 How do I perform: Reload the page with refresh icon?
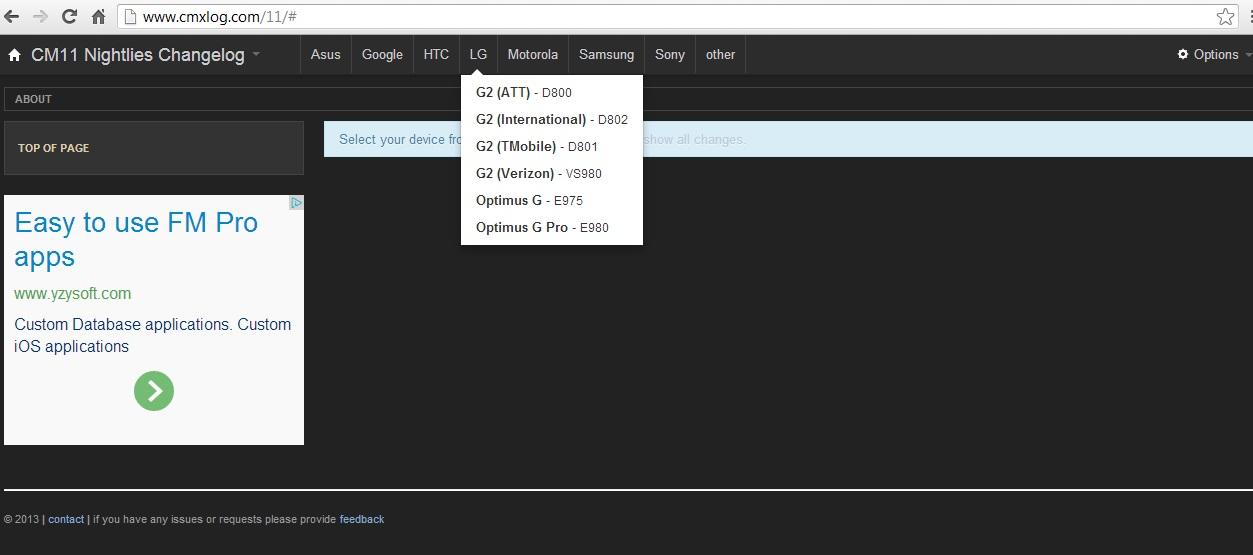pos(69,16)
